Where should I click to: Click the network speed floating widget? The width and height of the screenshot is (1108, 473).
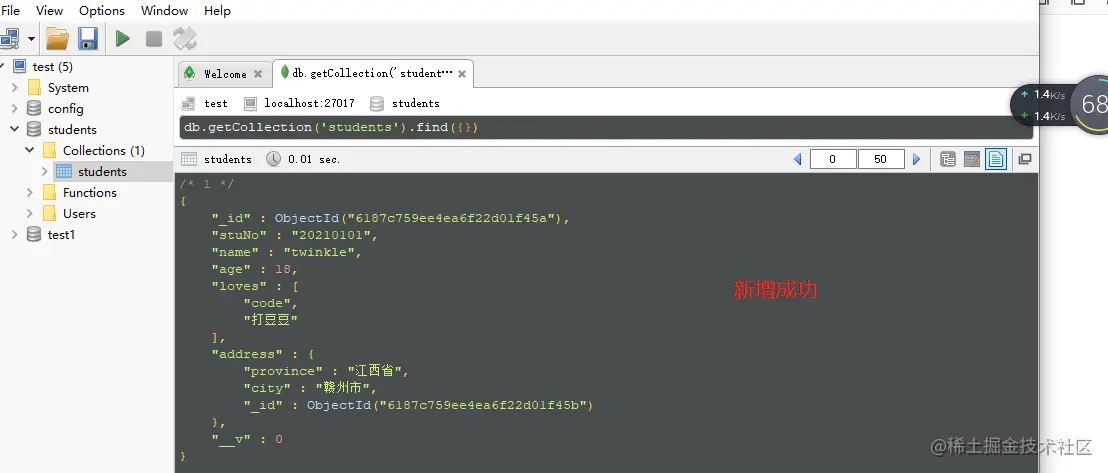[1059, 105]
